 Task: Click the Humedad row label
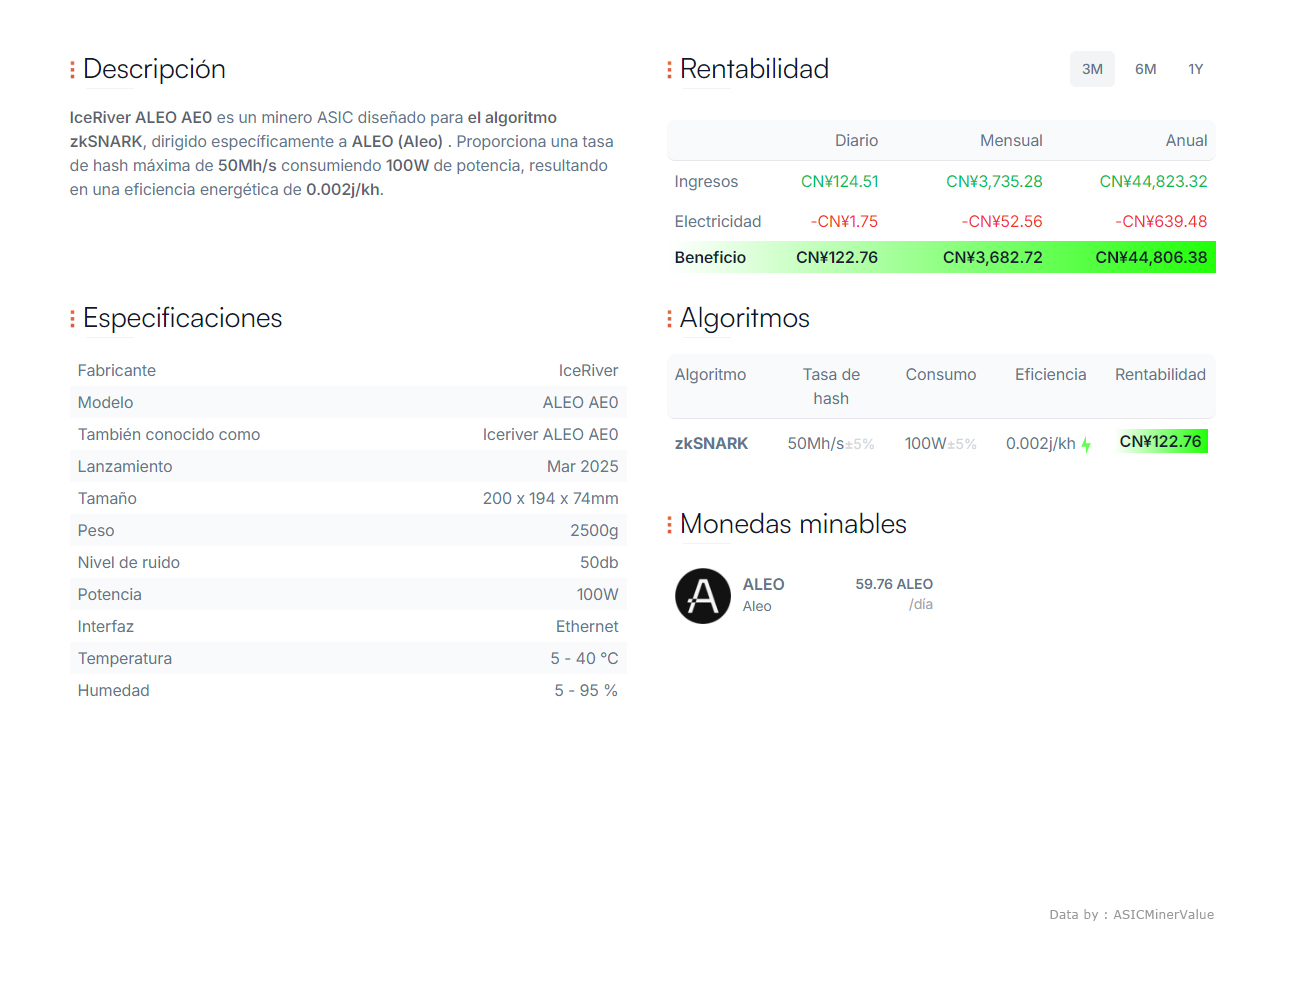pos(113,690)
